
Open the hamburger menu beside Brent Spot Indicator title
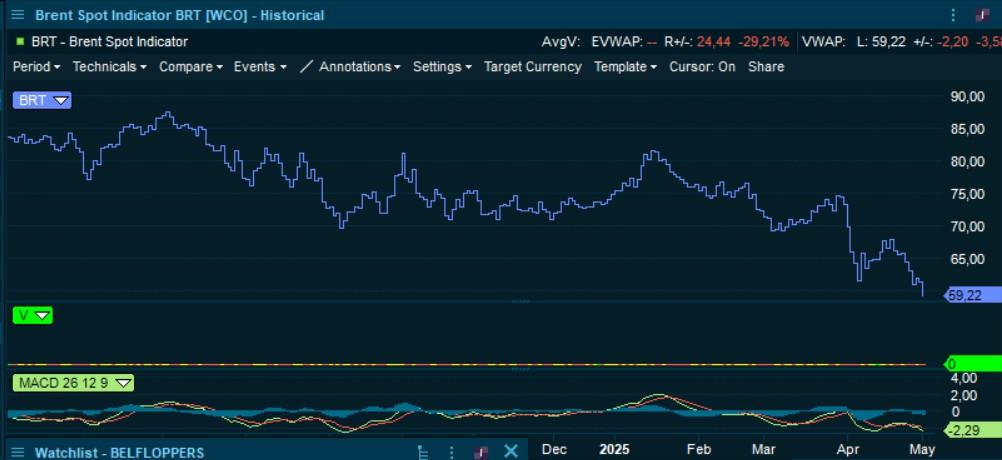[x=18, y=15]
